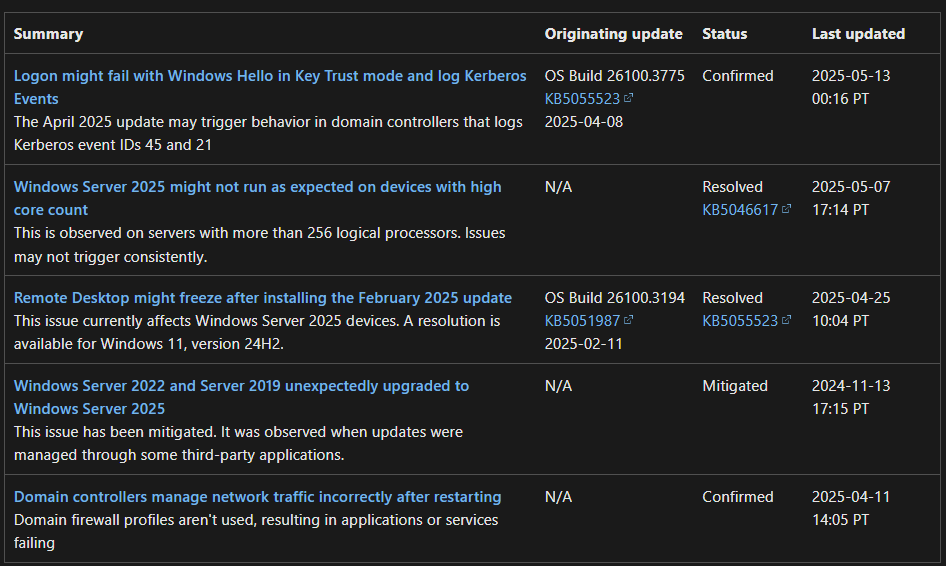Viewport: 946px width, 566px height.
Task: Open the Remote Desktop might freeze issue link
Action: pyautogui.click(x=262, y=297)
